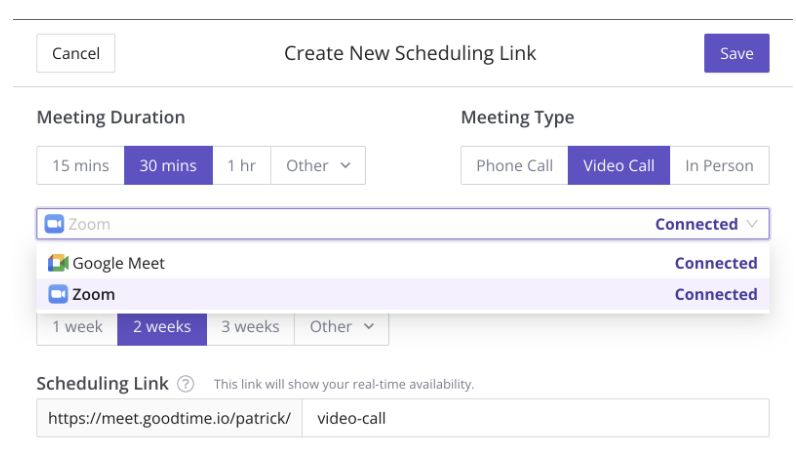This screenshot has height=458, width=796.
Task: Click the Google Meet logo icon
Action: point(58,263)
